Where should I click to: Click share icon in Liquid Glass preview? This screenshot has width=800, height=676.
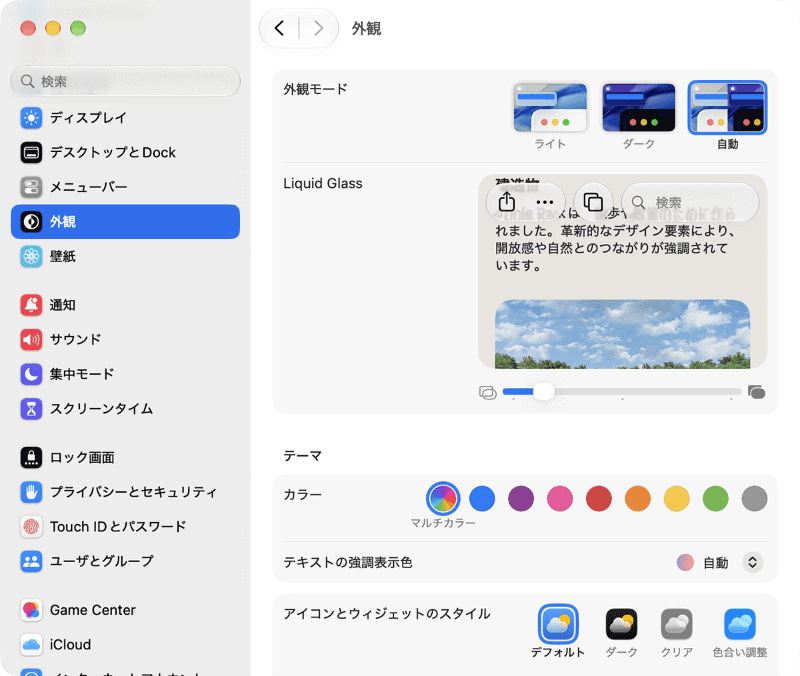point(507,202)
